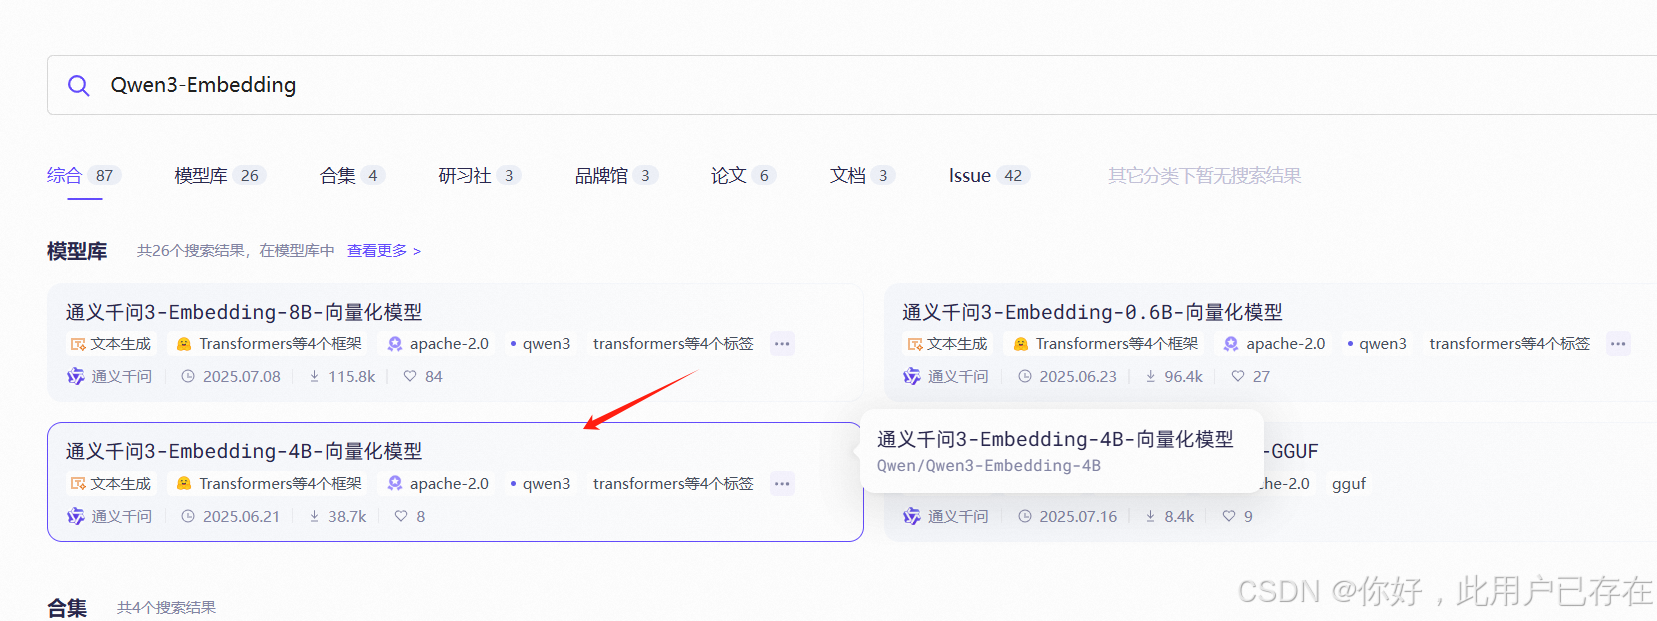This screenshot has width=1657, height=621.
Task: Click the download icon showing 115.8k
Action: [314, 377]
